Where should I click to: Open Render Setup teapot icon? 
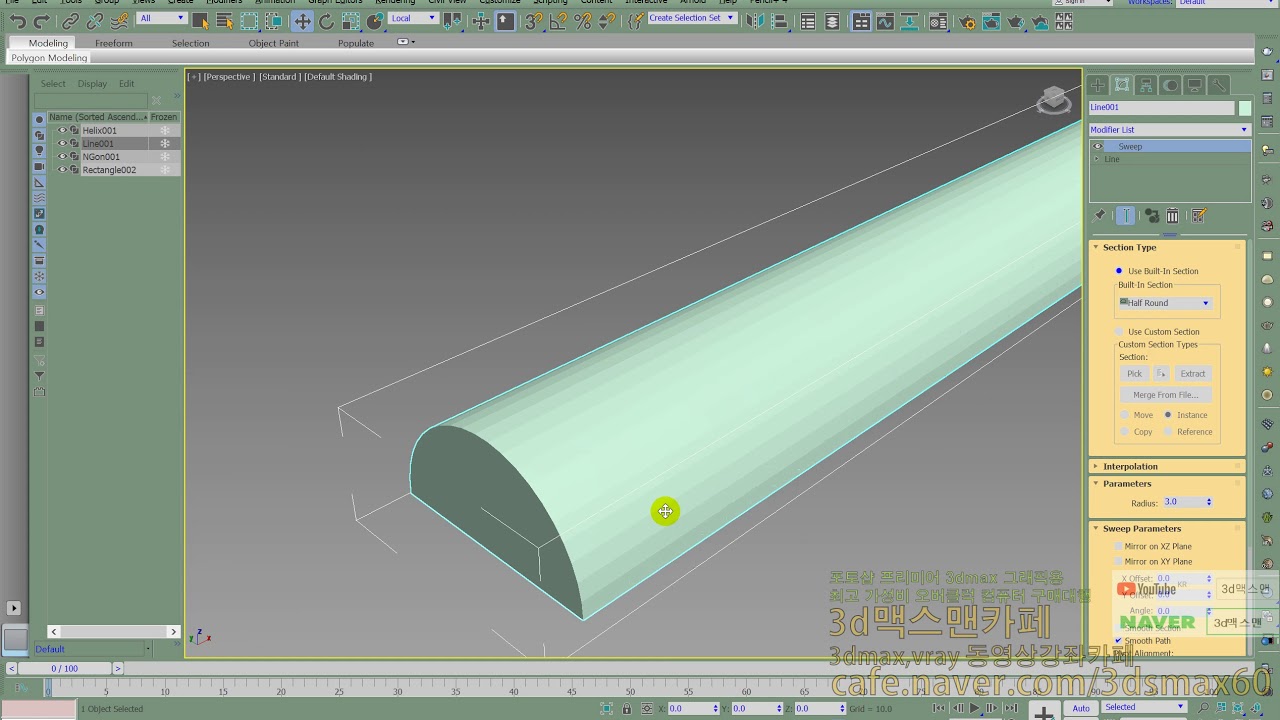pos(966,21)
